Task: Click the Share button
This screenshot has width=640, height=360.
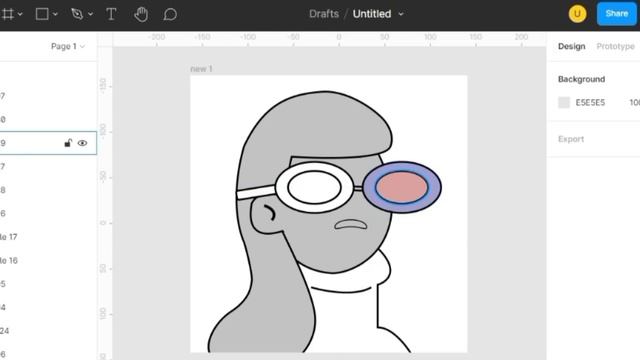Action: [x=616, y=14]
